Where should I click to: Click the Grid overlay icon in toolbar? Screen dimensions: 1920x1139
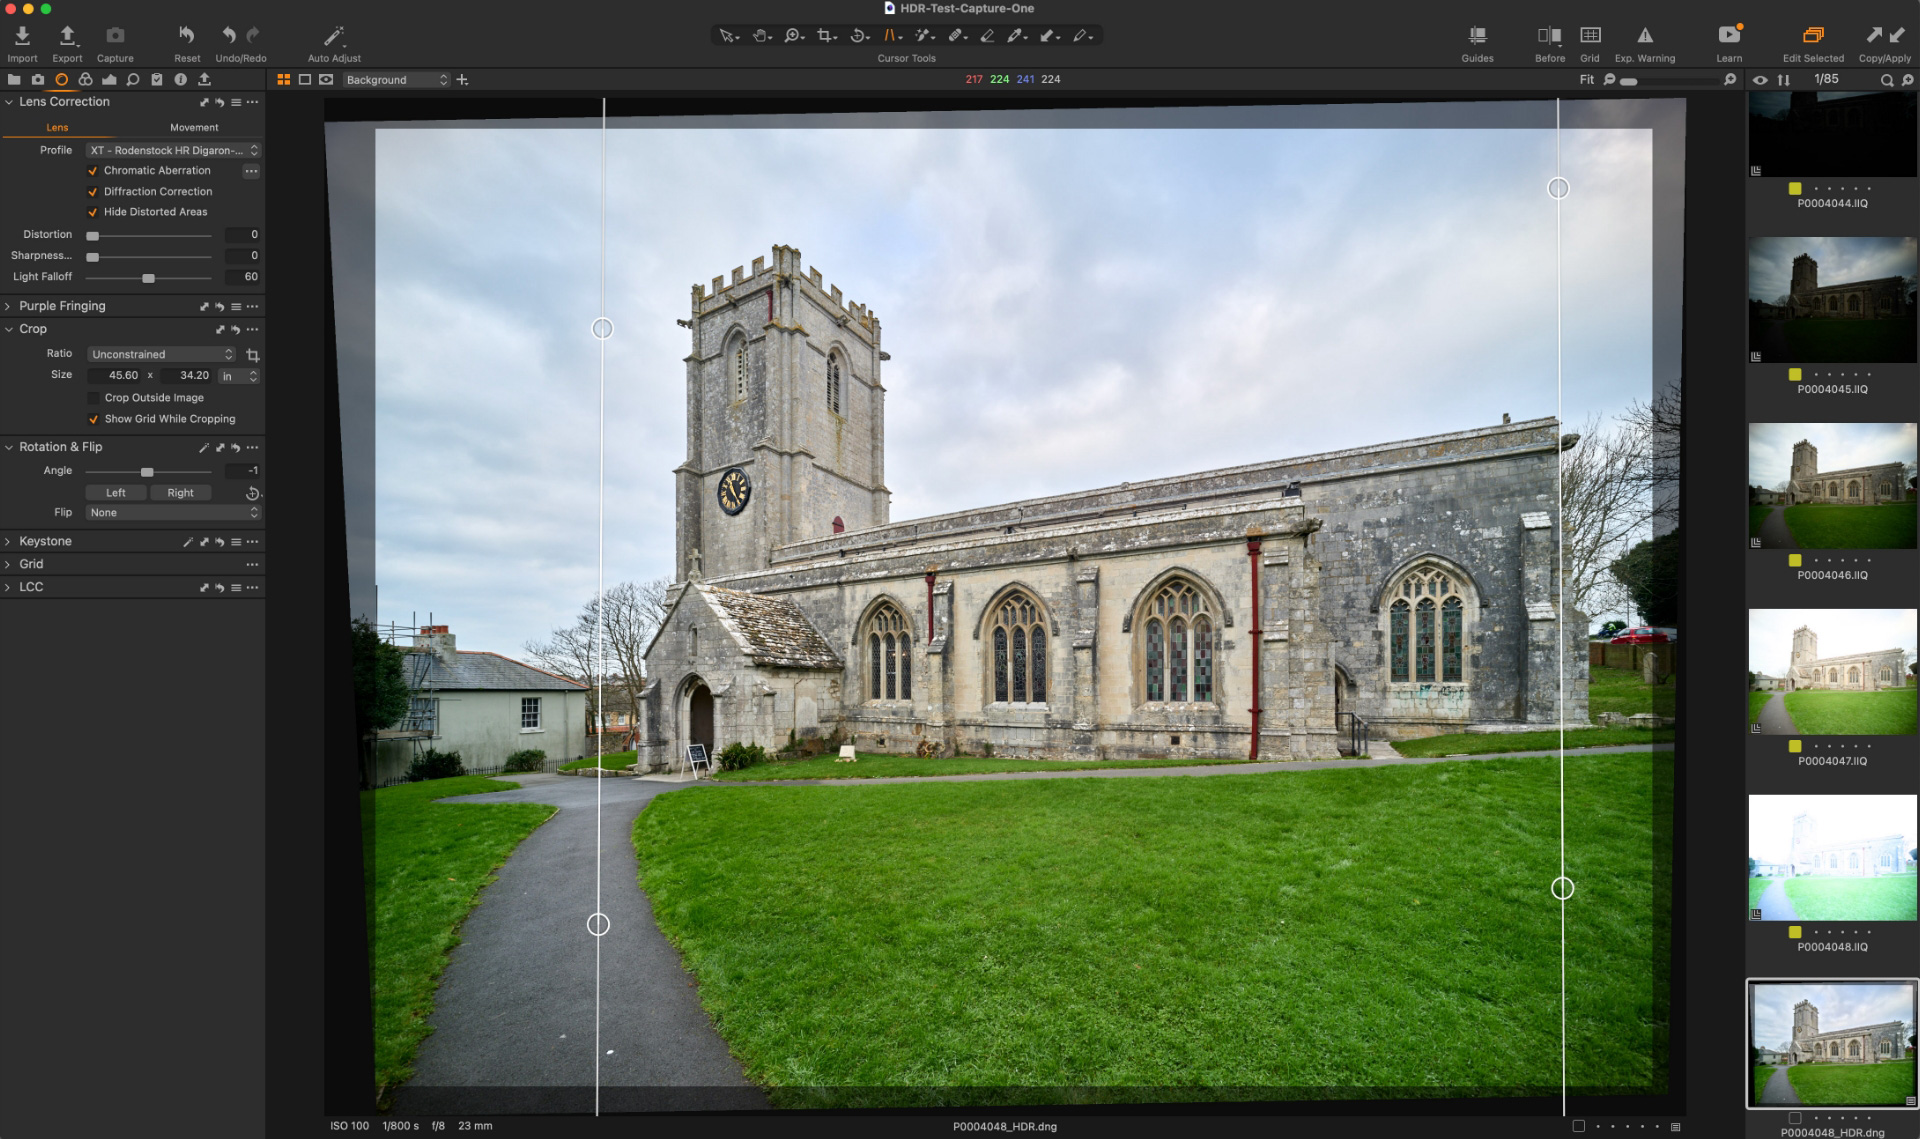click(1589, 33)
